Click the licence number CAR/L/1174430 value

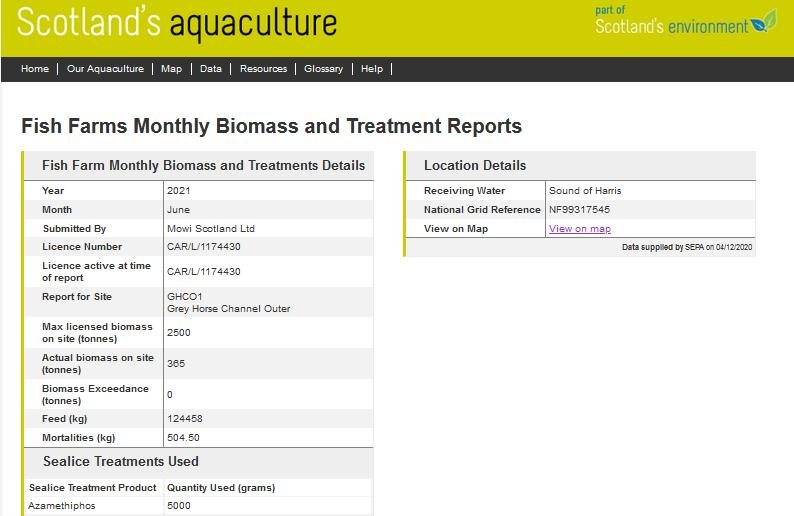coord(203,247)
